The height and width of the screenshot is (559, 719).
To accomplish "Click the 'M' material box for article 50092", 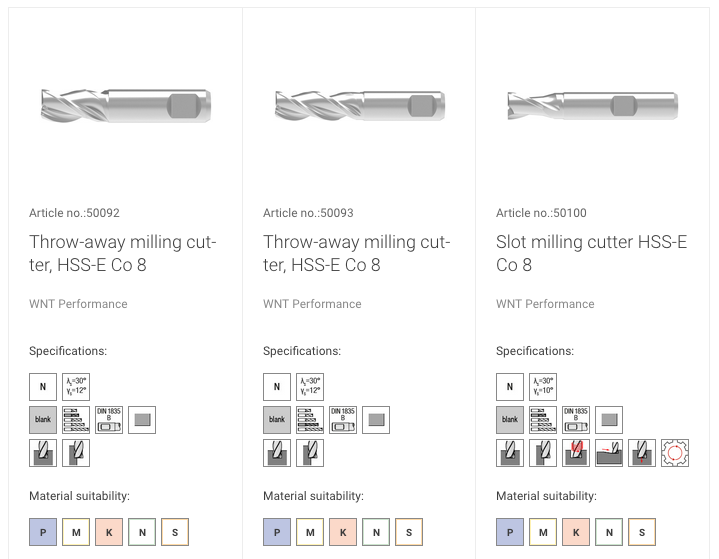I will 76,532.
